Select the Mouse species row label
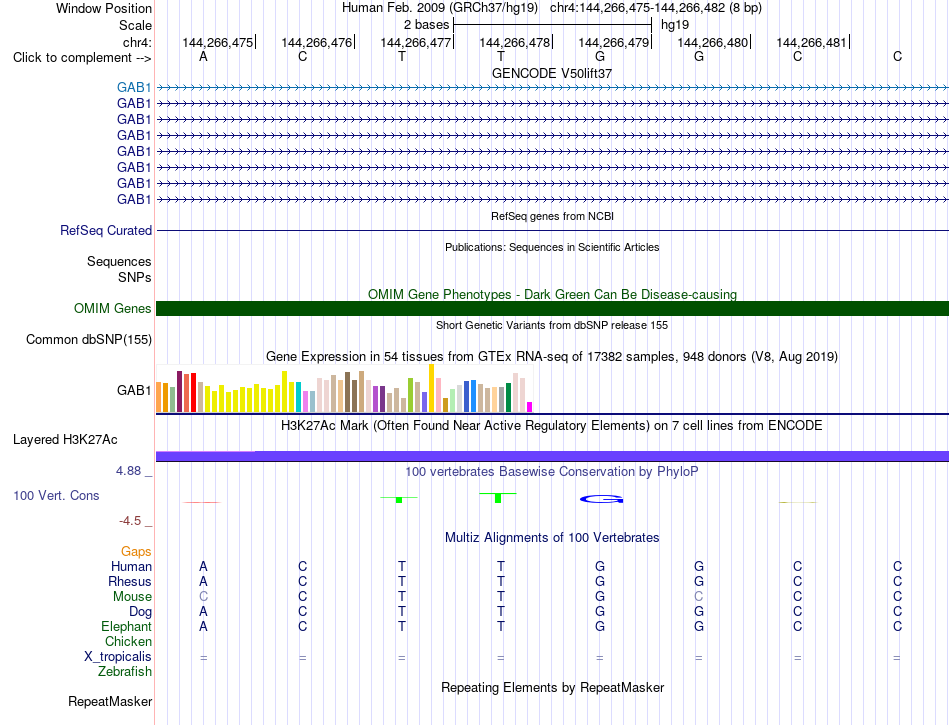Image resolution: width=950 pixels, height=725 pixels. click(x=132, y=597)
